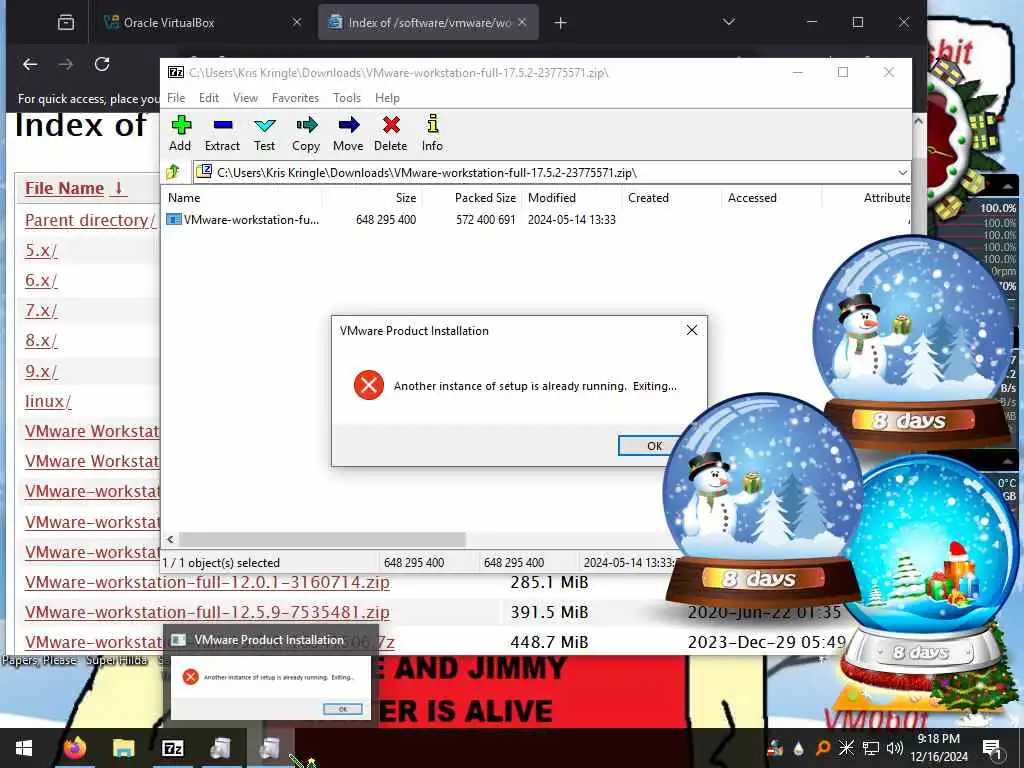Image resolution: width=1024 pixels, height=768 pixels.
Task: Click the browser Forward arrow
Action: pos(66,64)
